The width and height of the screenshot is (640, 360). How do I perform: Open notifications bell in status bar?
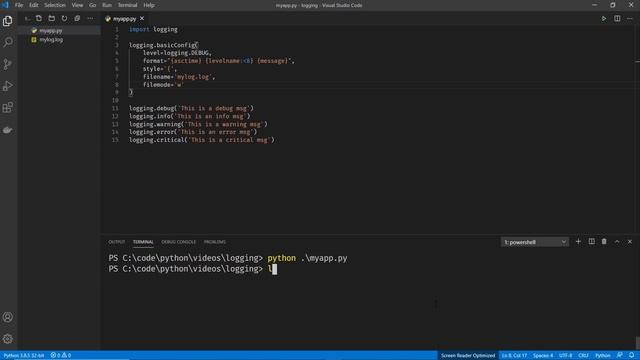[x=631, y=355]
